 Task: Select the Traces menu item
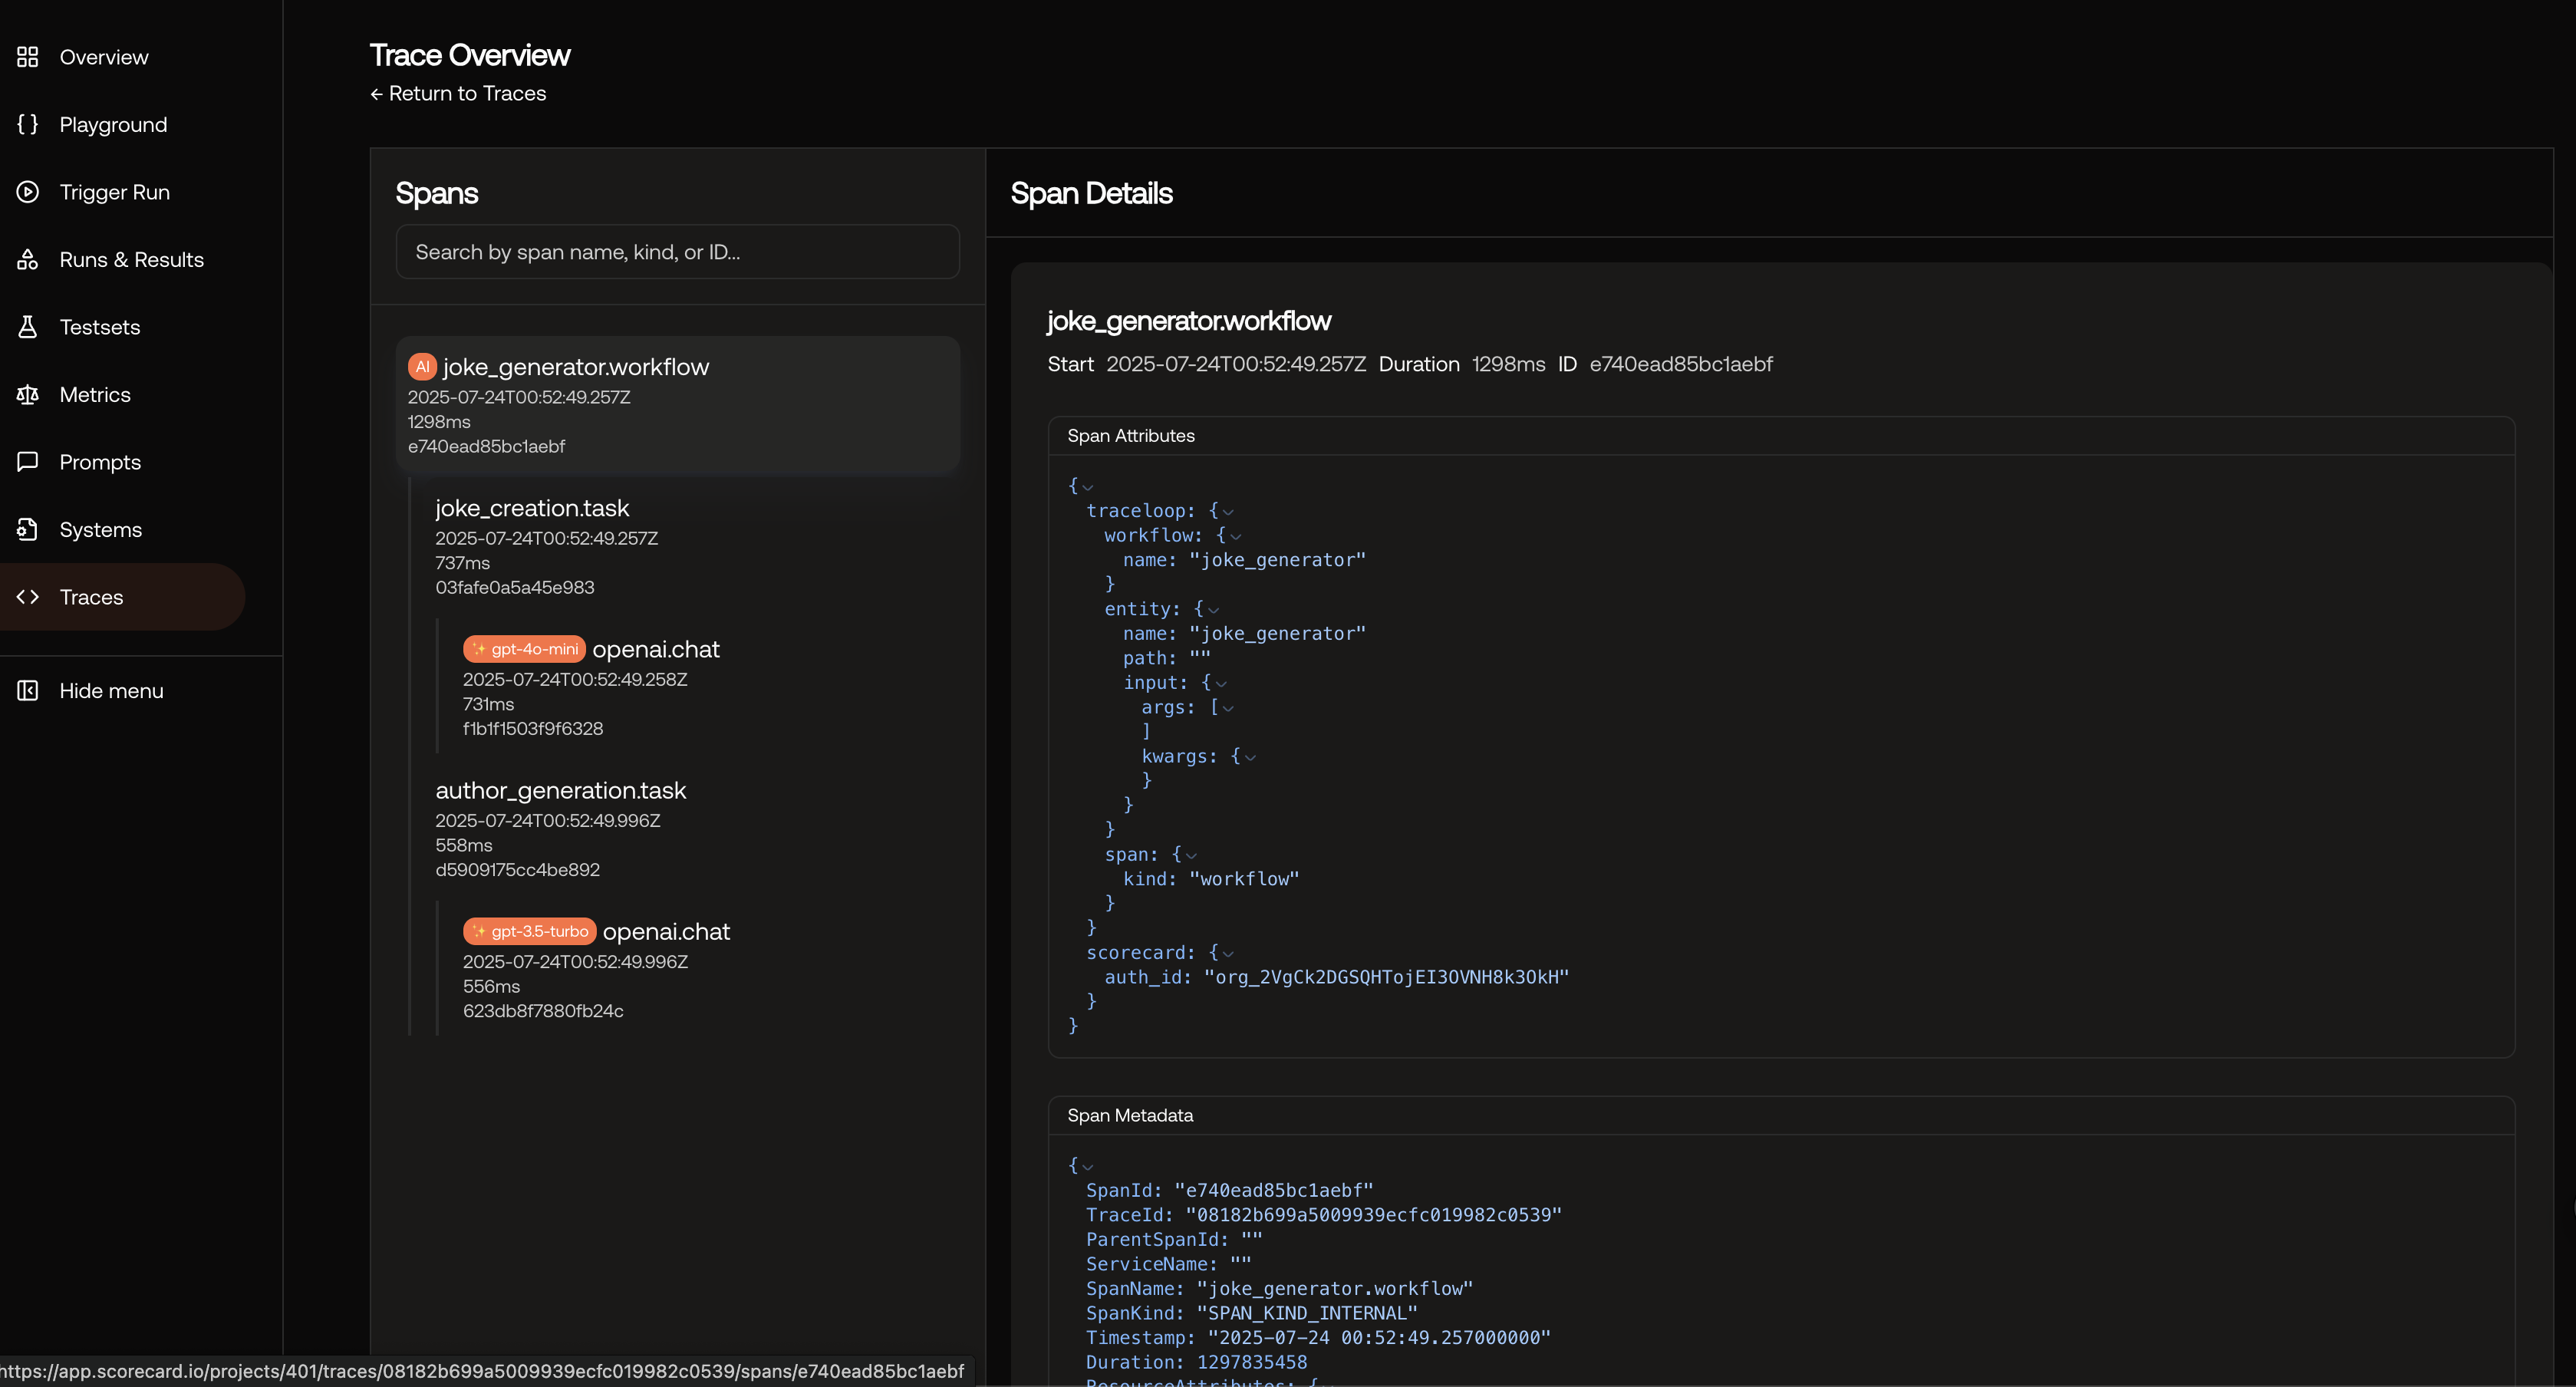coord(122,597)
